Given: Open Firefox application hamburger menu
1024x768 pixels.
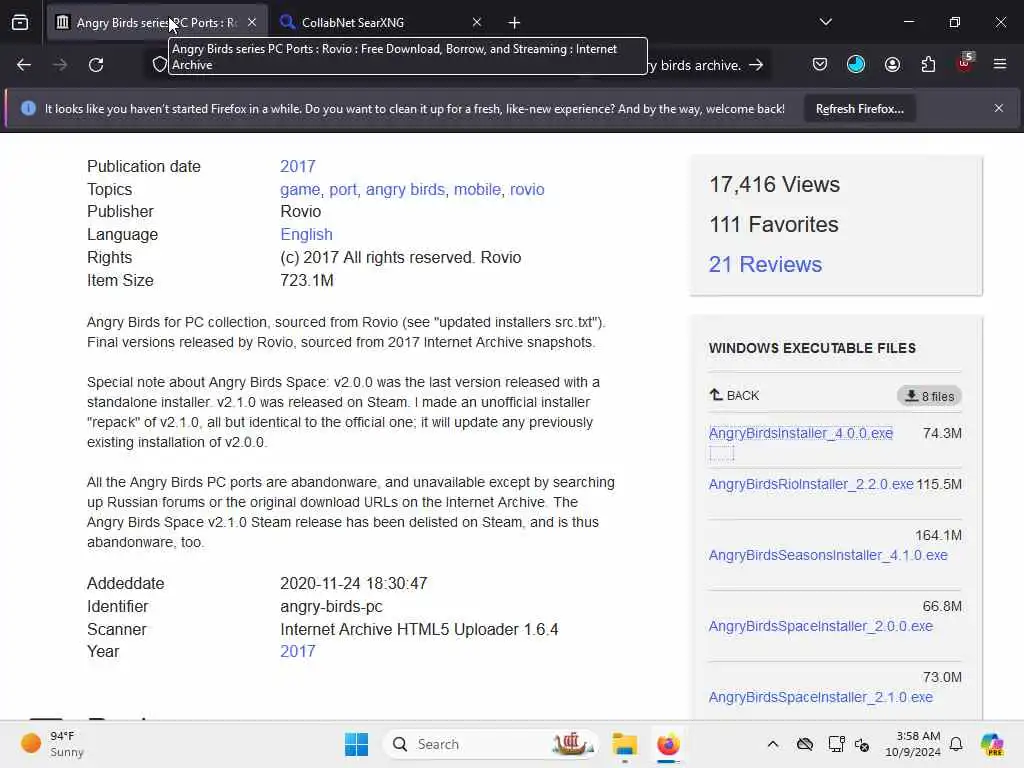Looking at the screenshot, I should coord(999,64).
